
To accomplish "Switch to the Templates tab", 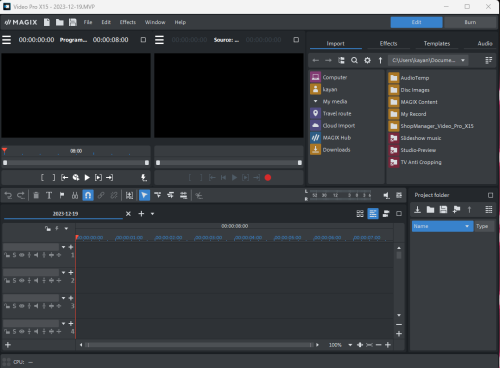I will pyautogui.click(x=437, y=44).
